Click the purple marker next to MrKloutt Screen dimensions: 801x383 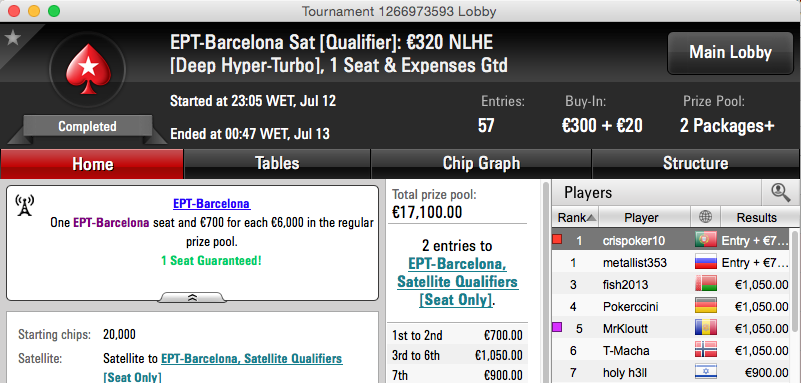557,327
